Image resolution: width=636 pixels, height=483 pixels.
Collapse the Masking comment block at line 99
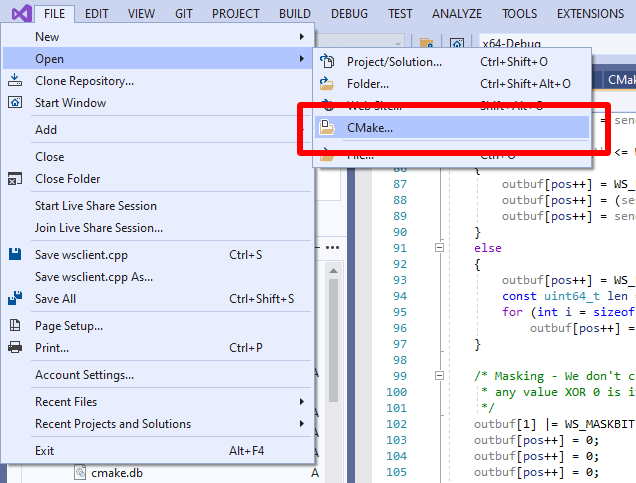(438, 375)
